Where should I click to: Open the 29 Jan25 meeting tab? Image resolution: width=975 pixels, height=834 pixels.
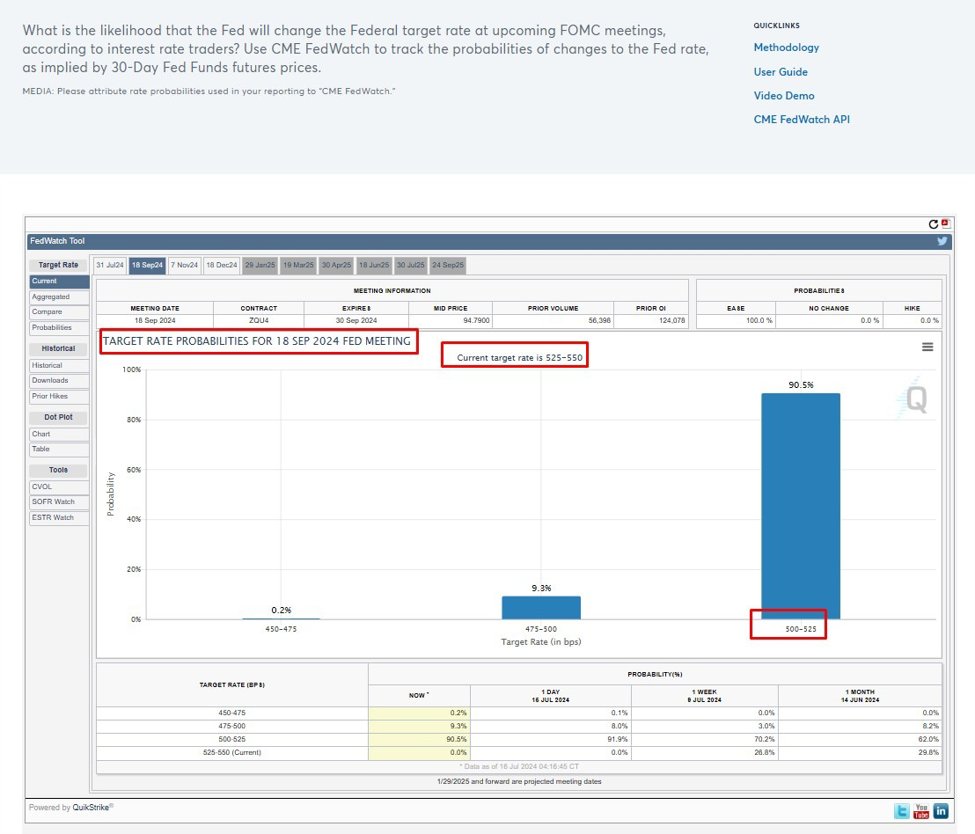coord(260,265)
